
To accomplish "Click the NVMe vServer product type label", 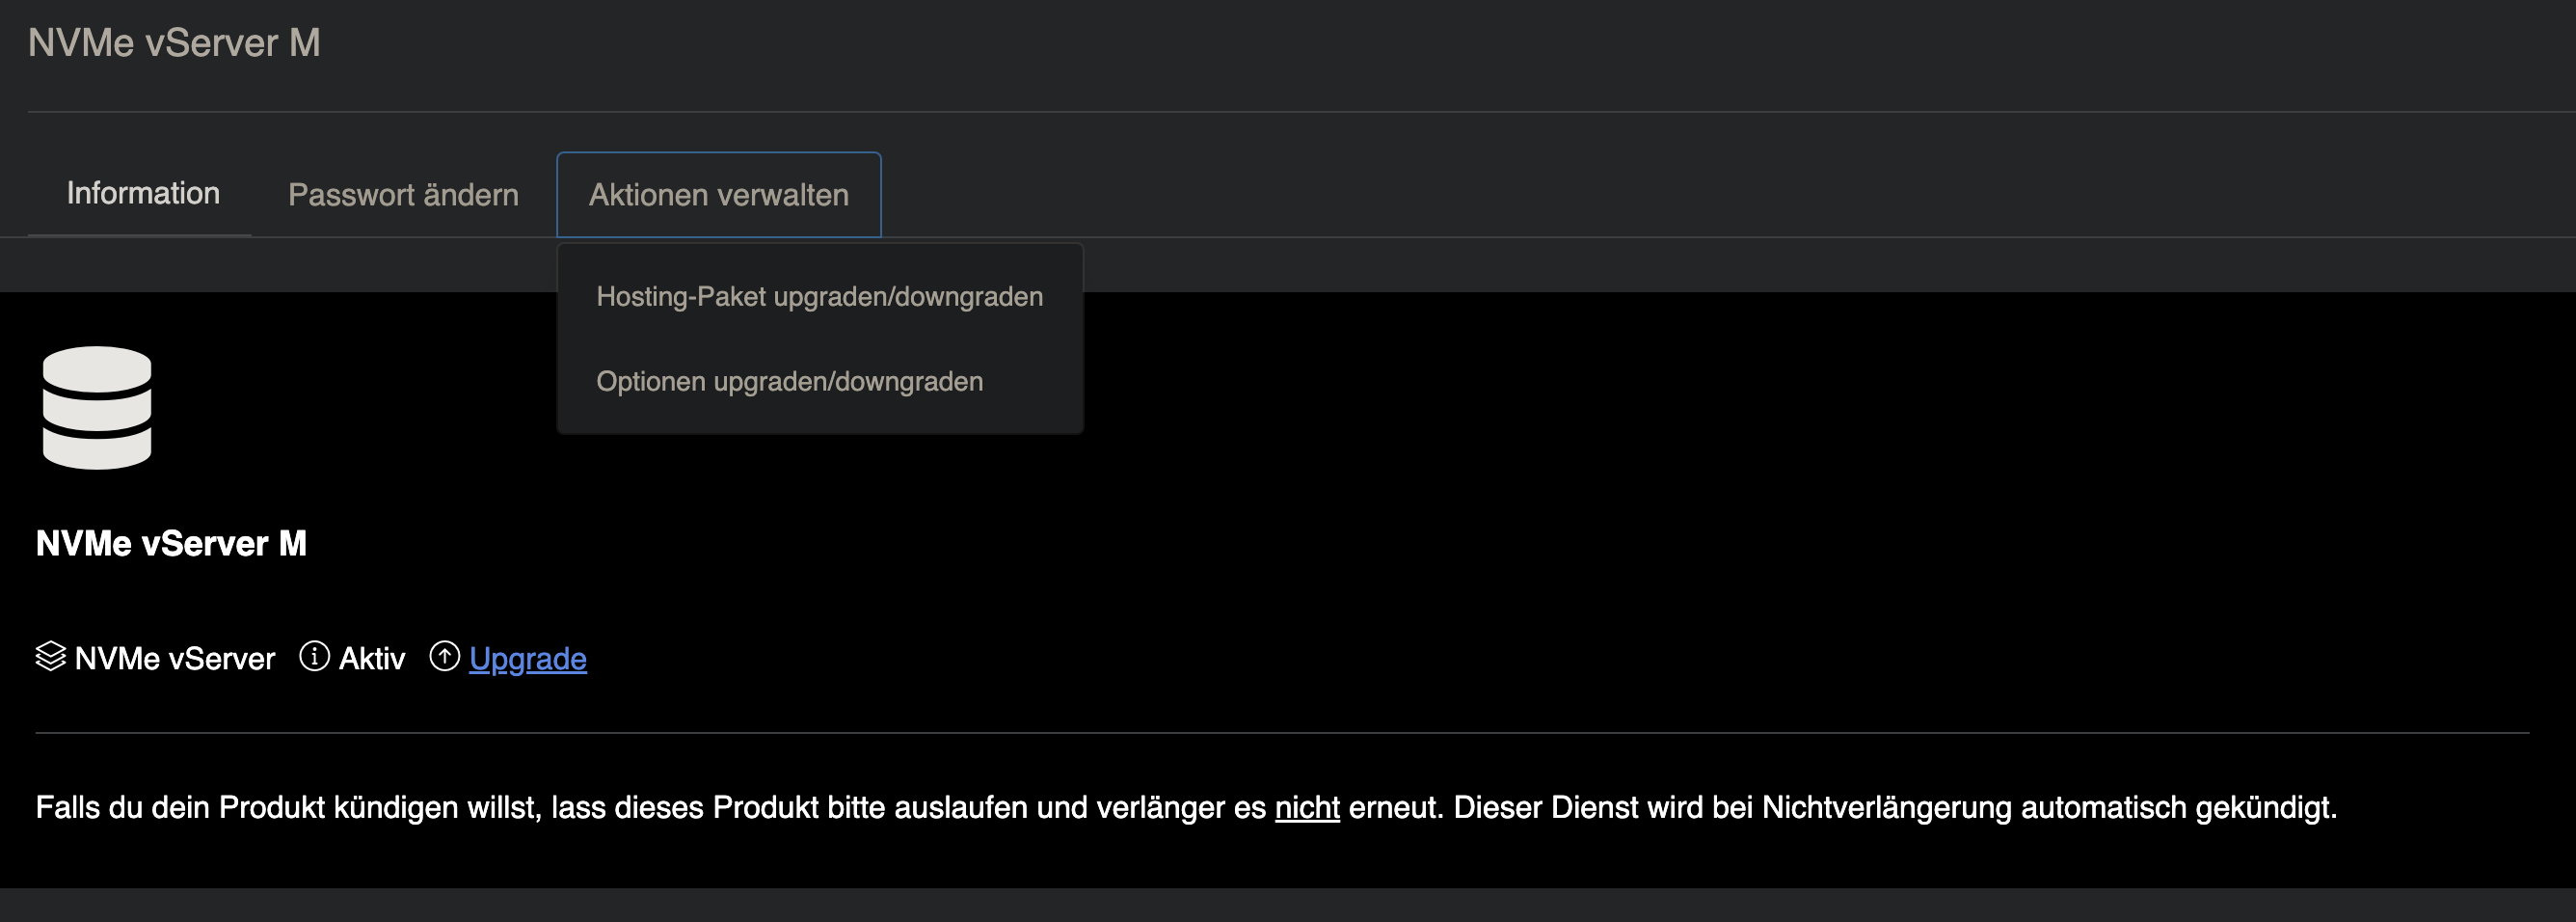I will 175,658.
